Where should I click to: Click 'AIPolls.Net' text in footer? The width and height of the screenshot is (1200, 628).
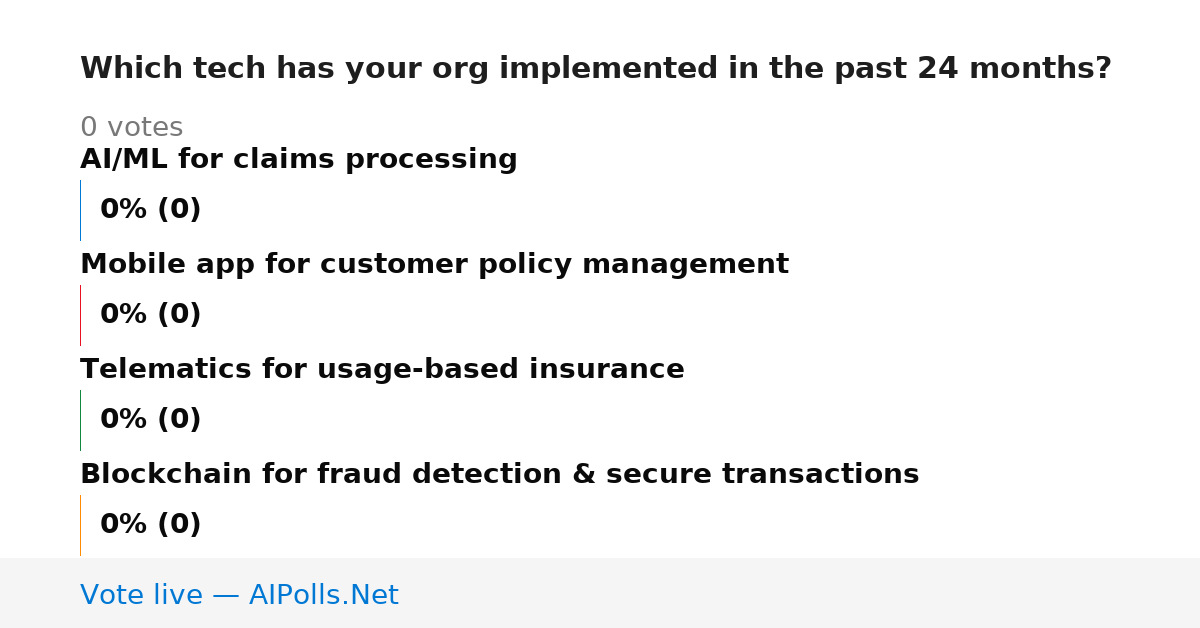tap(323, 596)
